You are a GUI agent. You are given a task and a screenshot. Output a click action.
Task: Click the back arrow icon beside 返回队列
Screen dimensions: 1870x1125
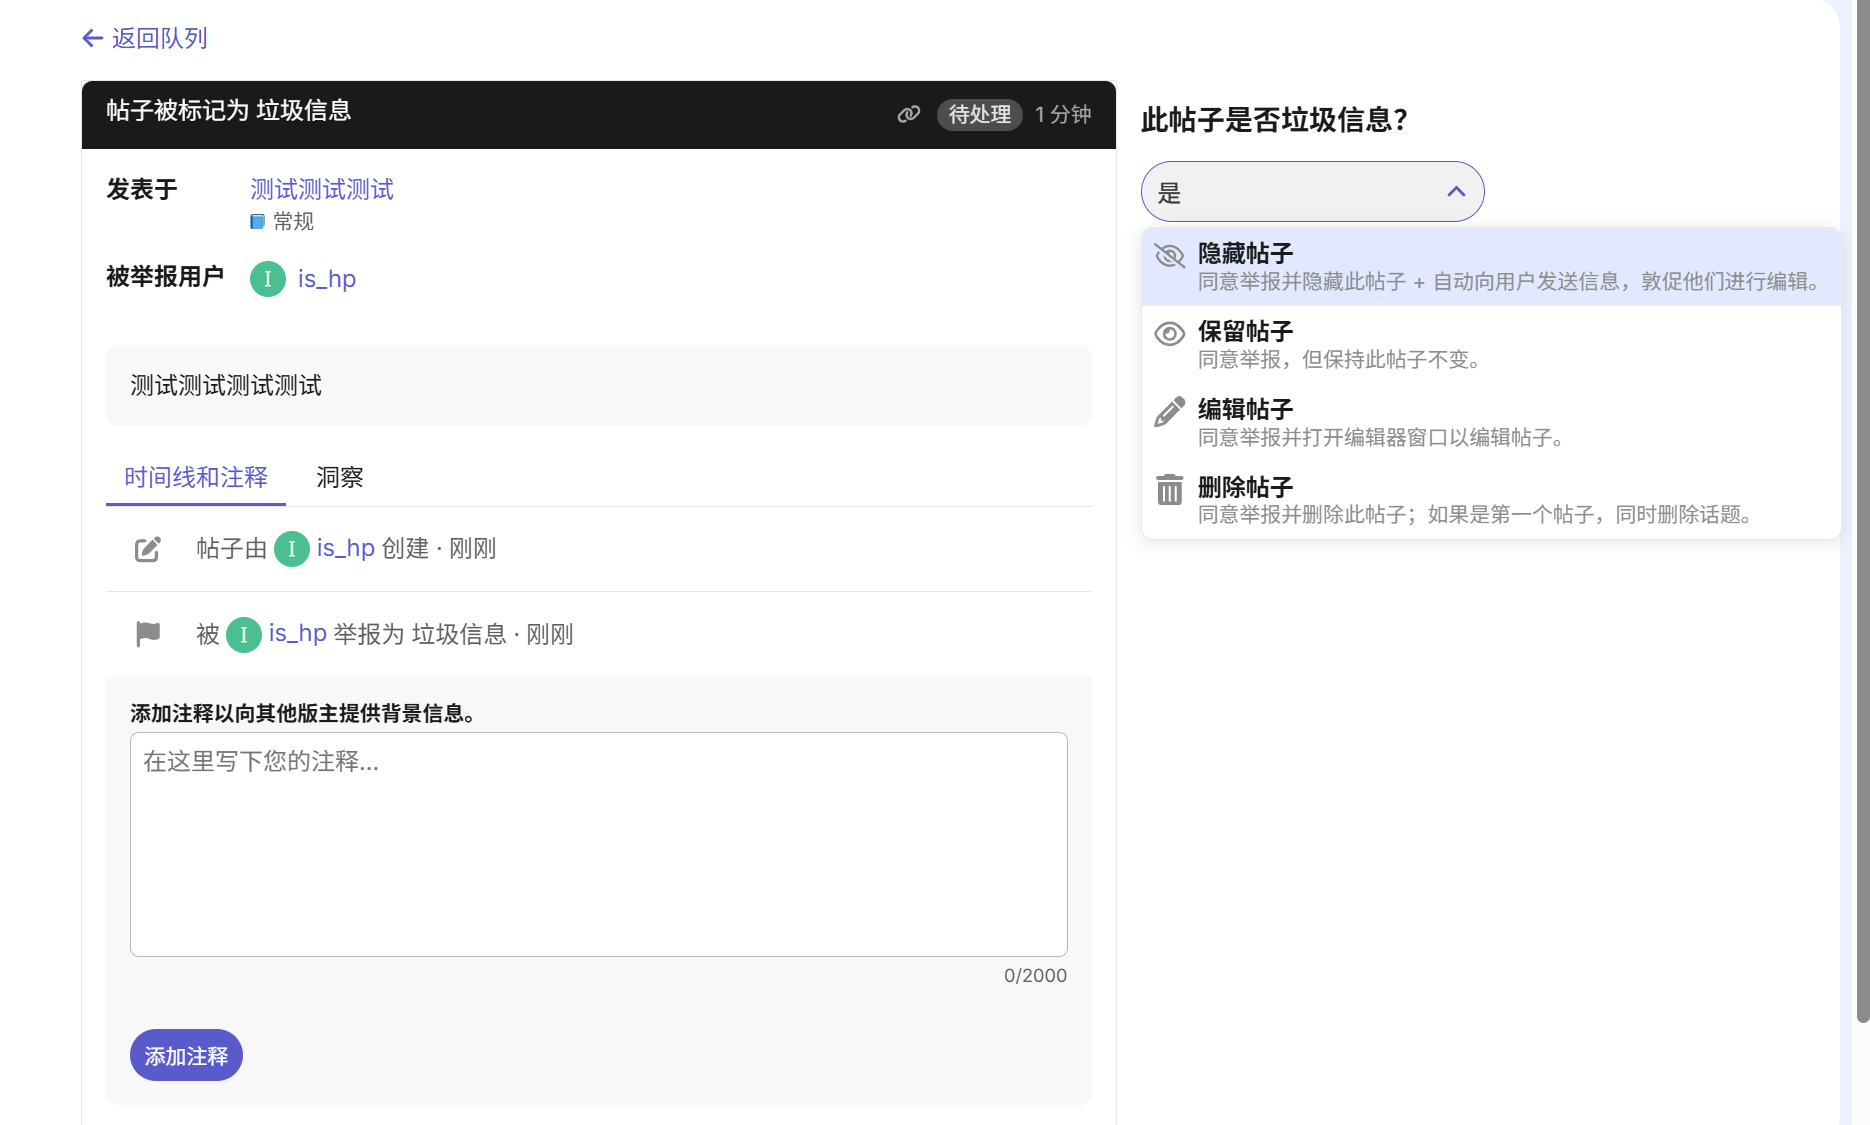[93, 38]
